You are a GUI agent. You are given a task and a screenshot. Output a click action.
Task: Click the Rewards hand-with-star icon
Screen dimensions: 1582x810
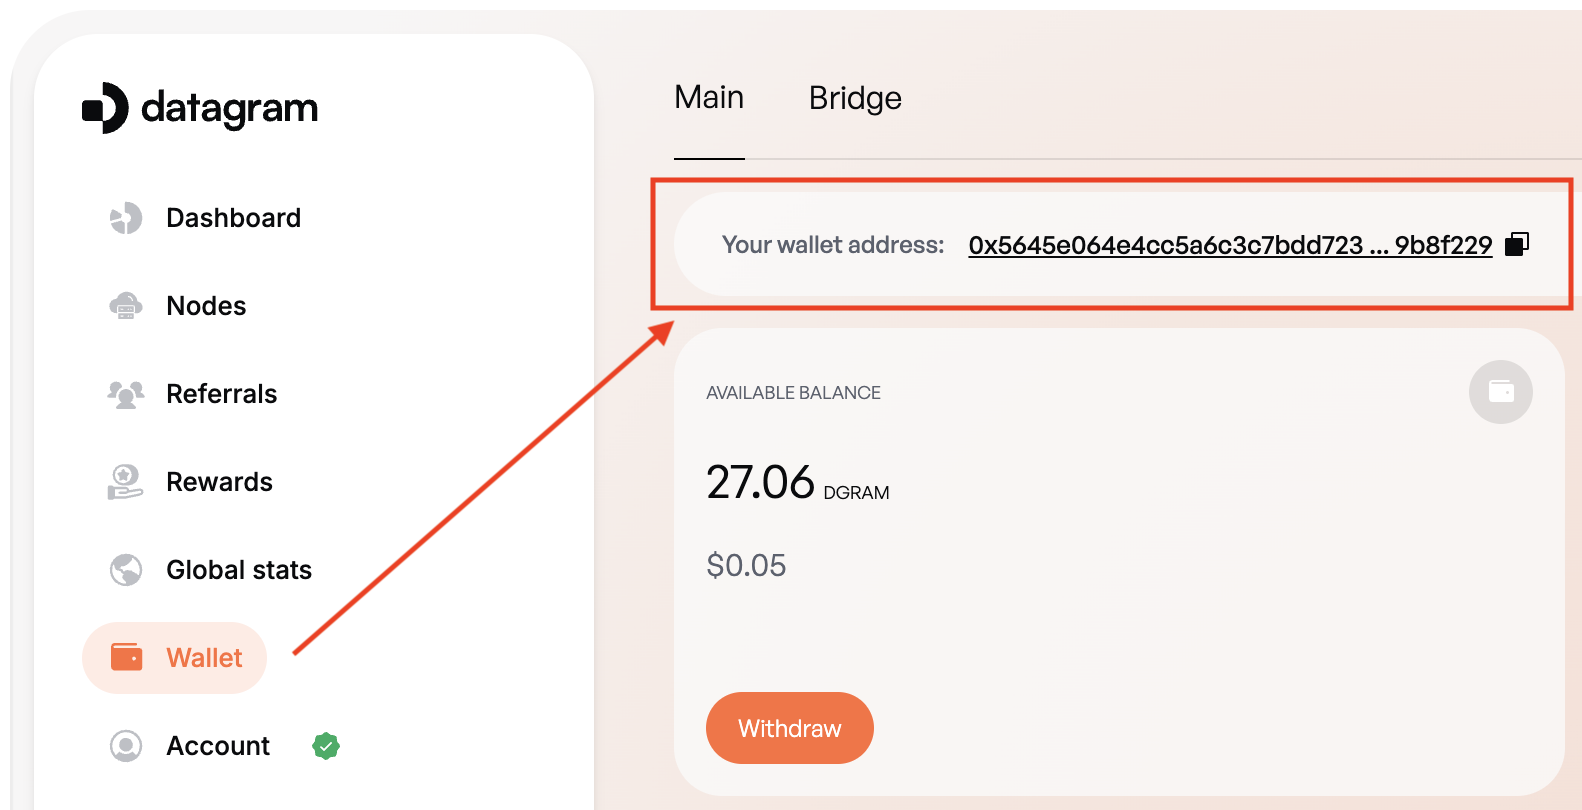tap(126, 481)
